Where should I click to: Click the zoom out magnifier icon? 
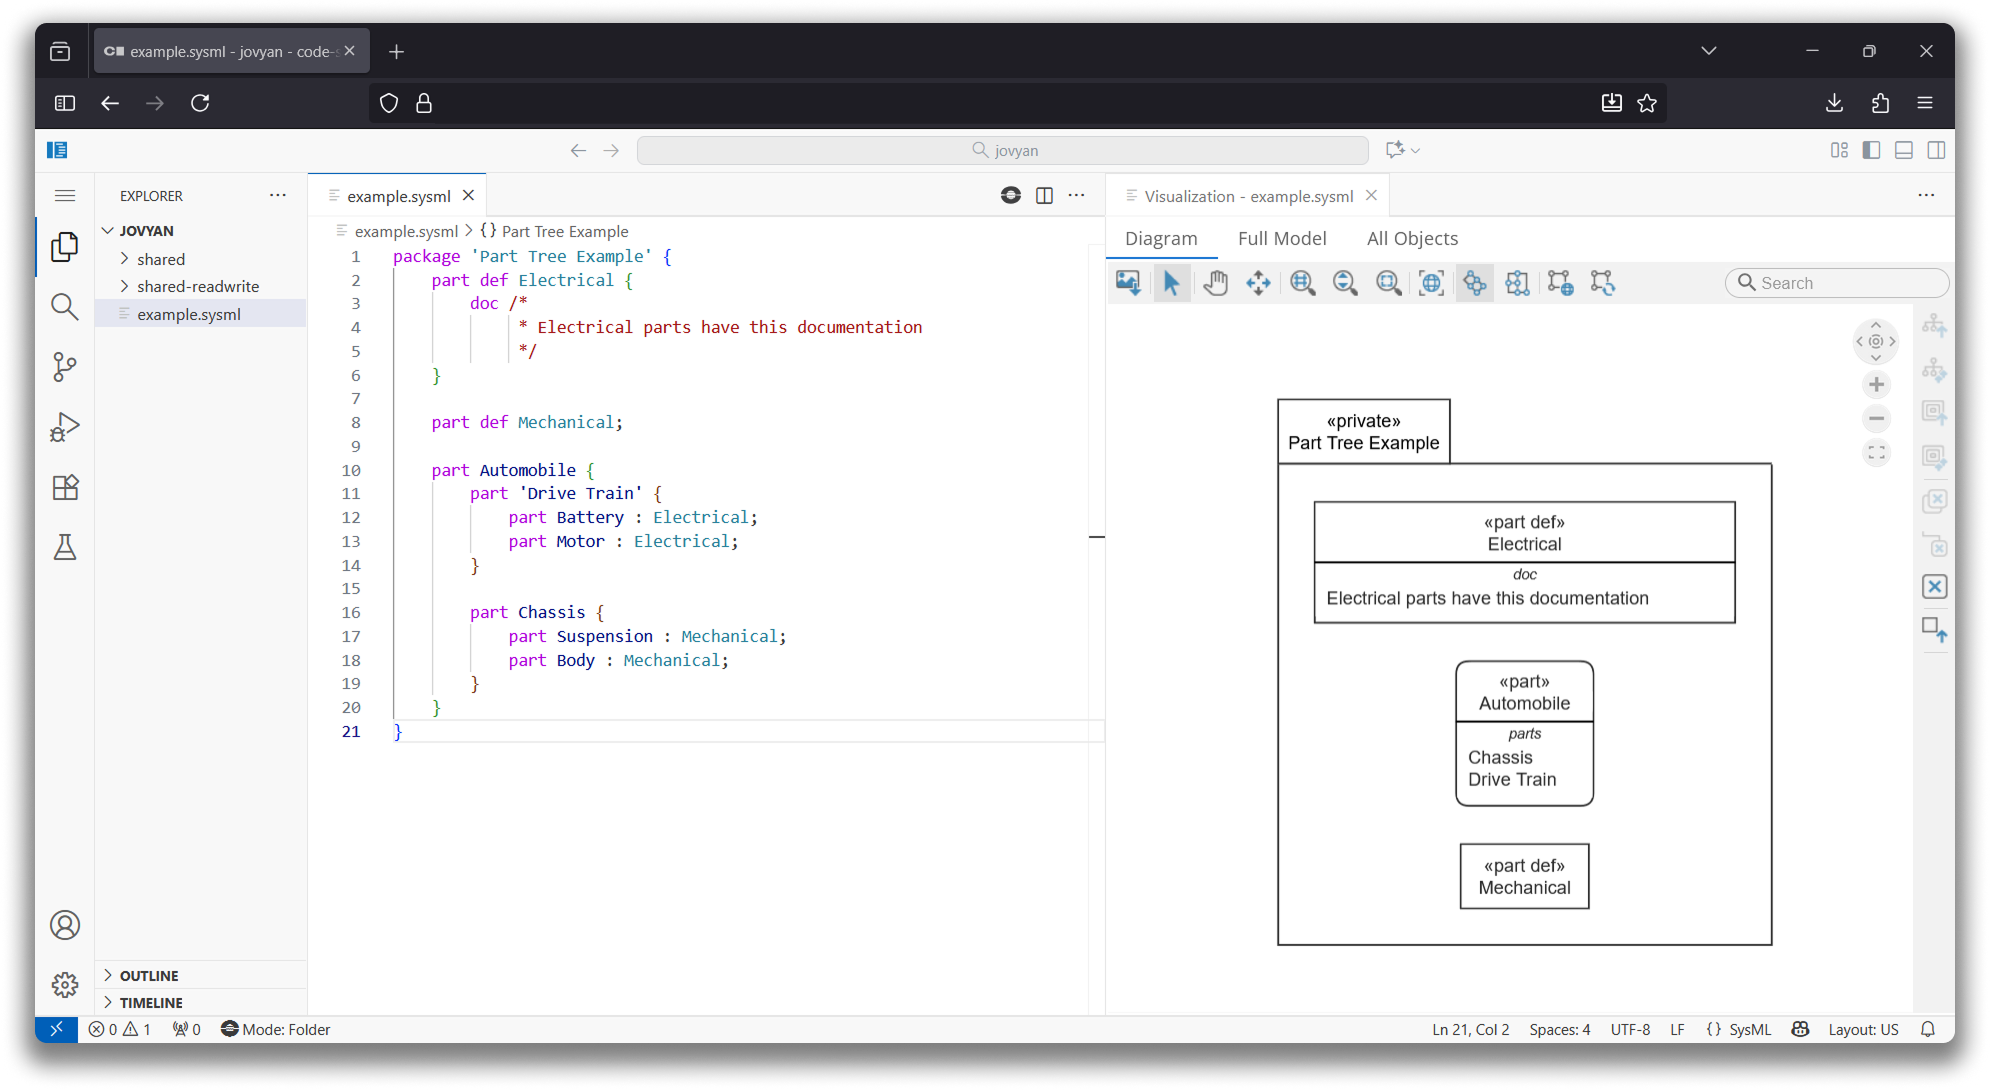[1345, 283]
